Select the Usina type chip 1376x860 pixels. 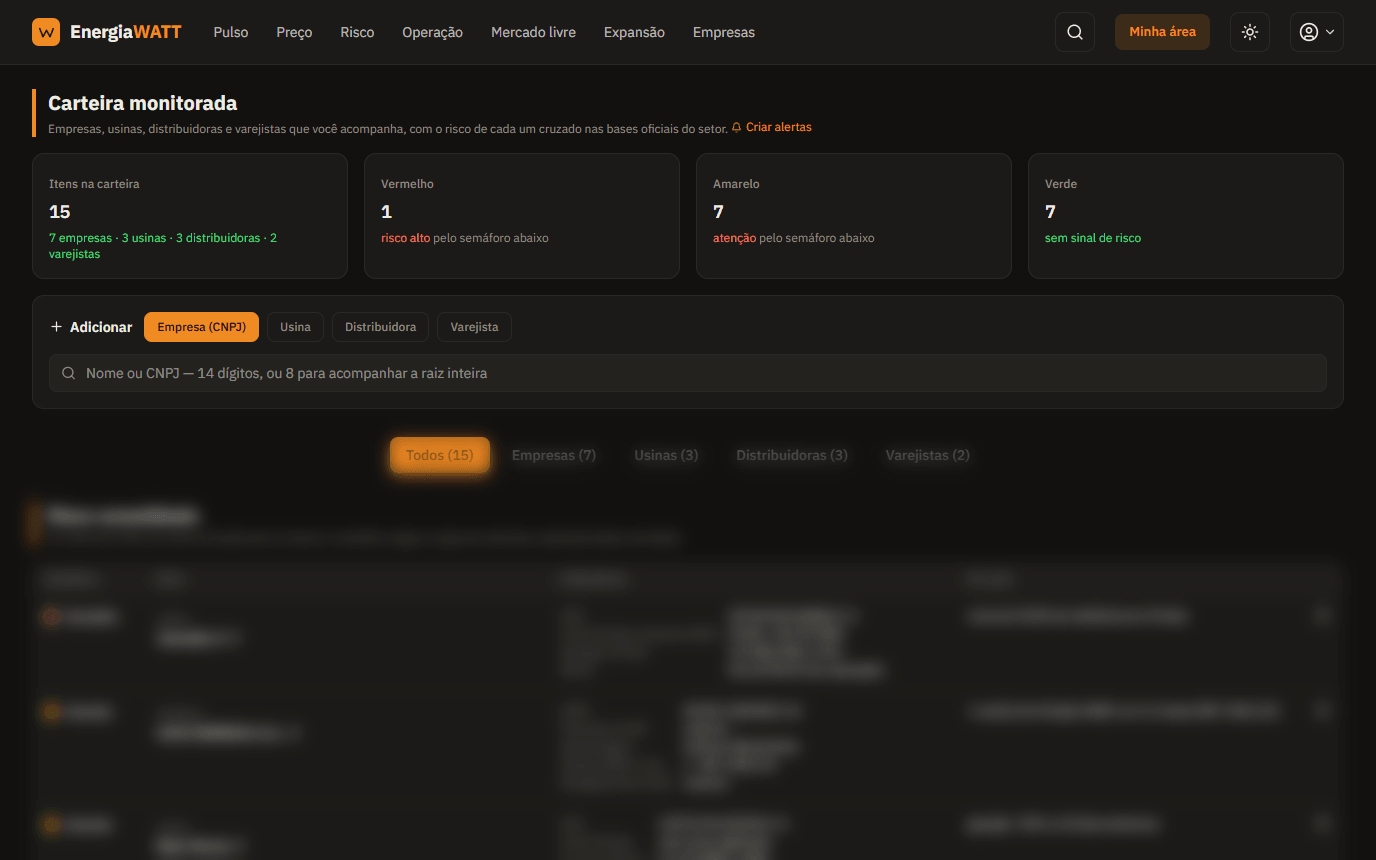pos(295,327)
